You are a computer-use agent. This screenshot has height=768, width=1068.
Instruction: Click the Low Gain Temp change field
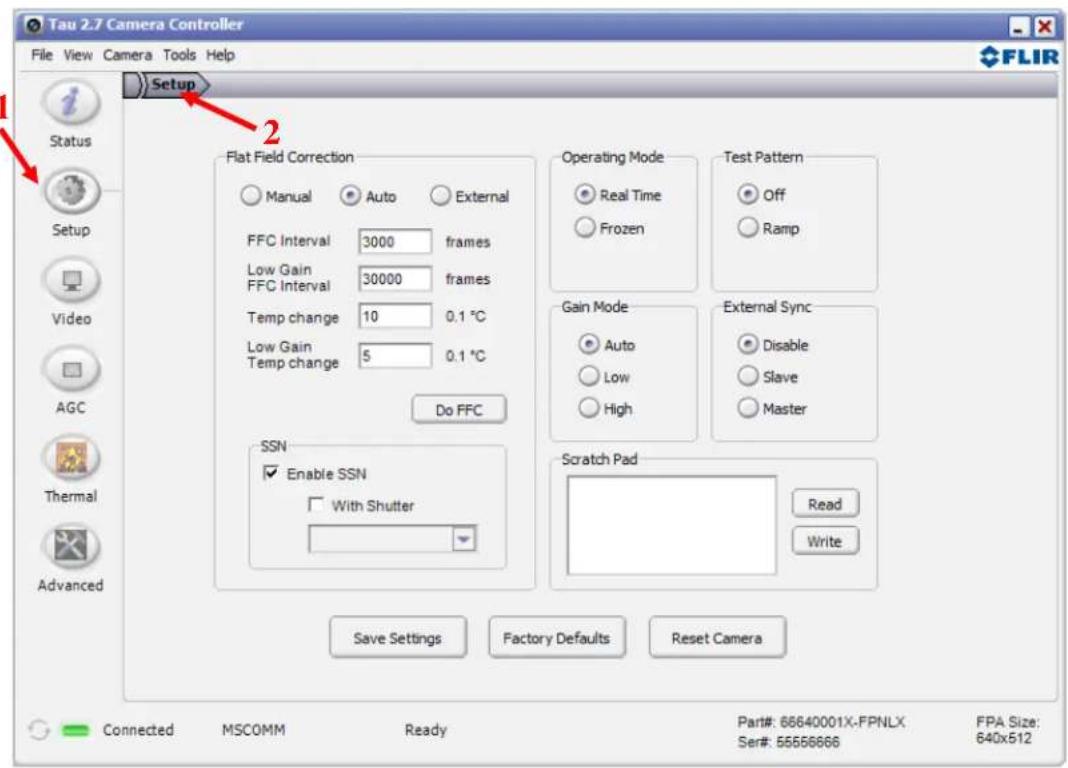click(x=395, y=355)
